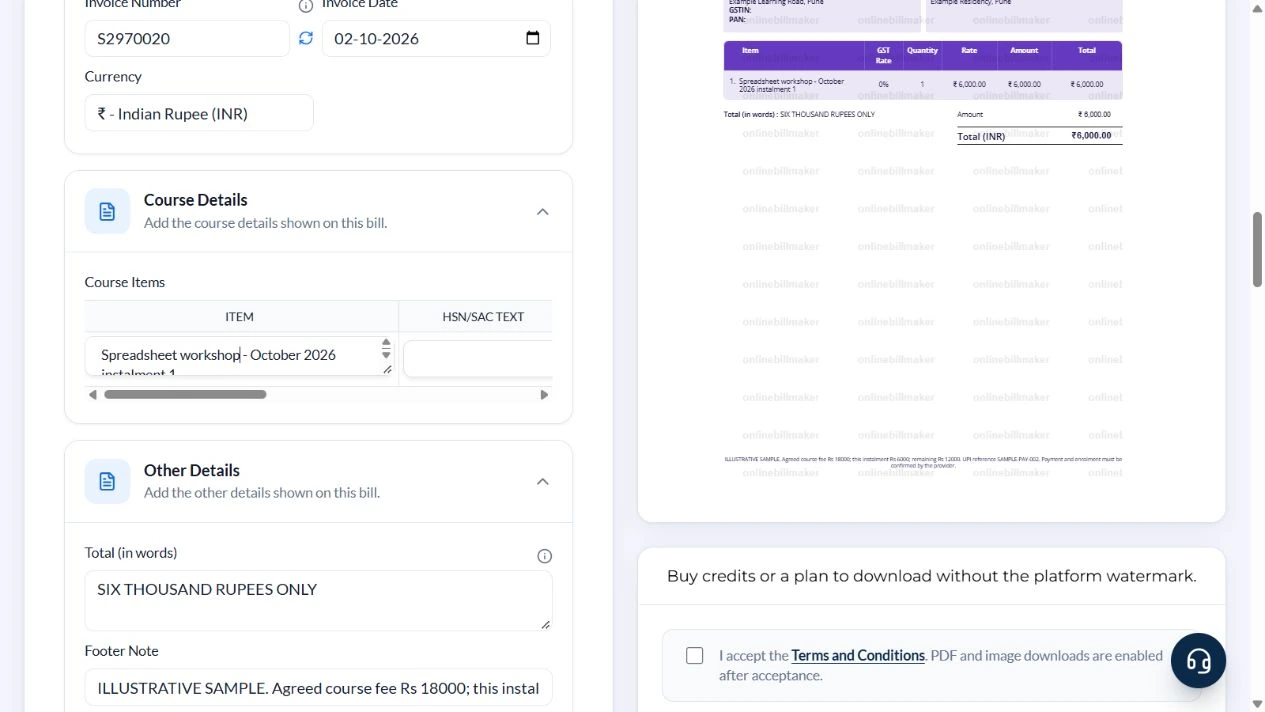Open the Currency dropdown showing Indian Rupee
Viewport: 1265px width, 712px height.
(x=199, y=113)
